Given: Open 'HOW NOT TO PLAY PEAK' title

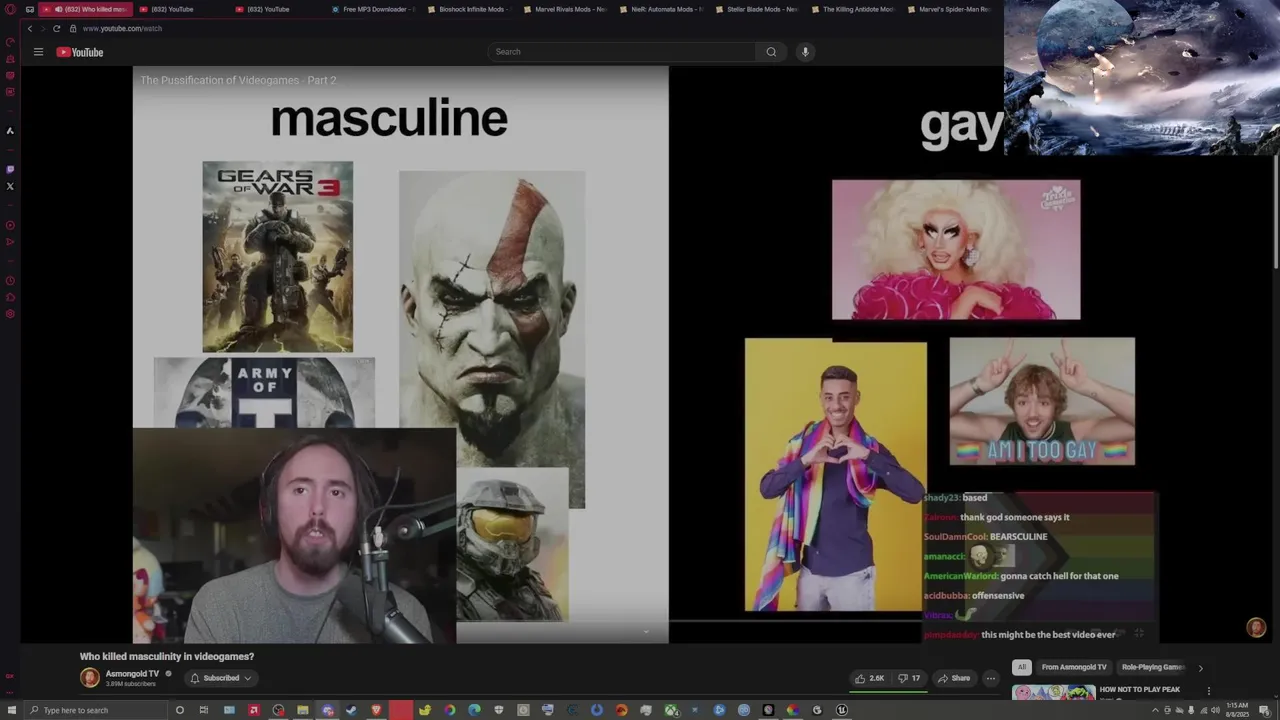Looking at the screenshot, I should 1140,689.
